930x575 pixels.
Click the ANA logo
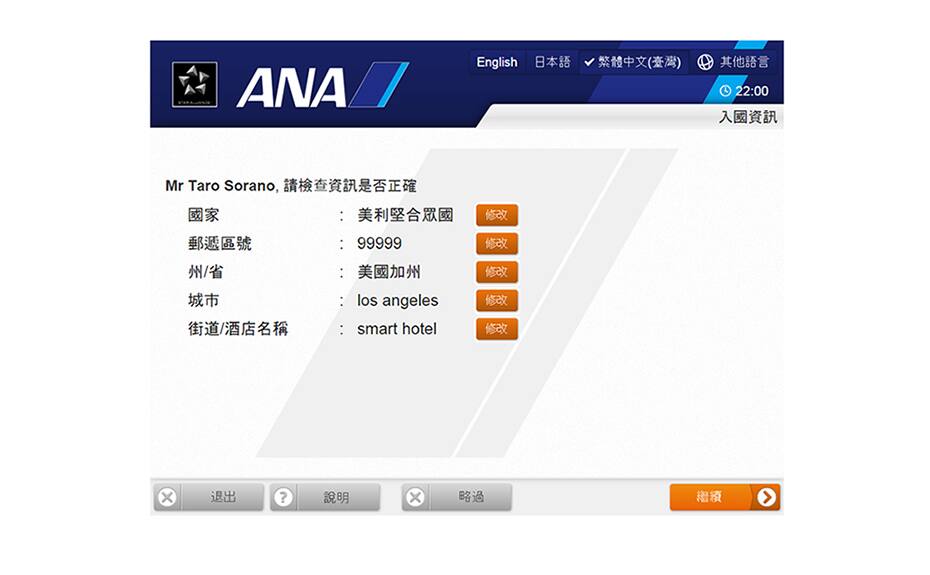point(320,85)
